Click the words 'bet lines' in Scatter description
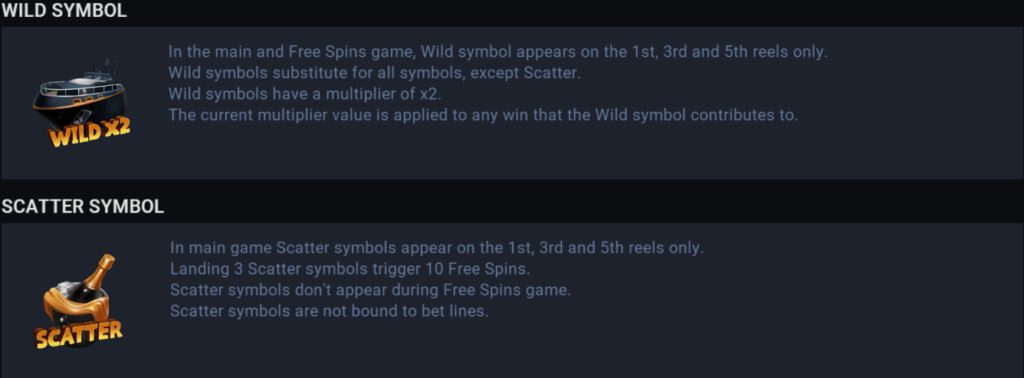This screenshot has width=1024, height=378. click(453, 311)
